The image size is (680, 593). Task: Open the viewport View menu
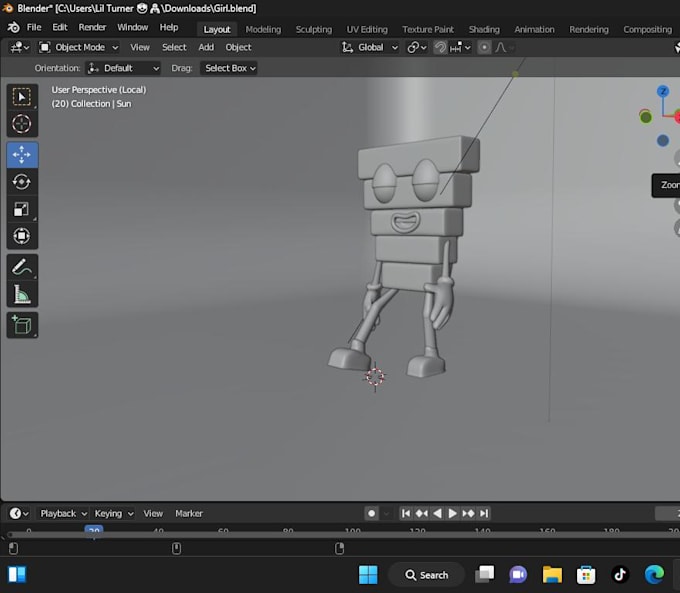coord(140,47)
